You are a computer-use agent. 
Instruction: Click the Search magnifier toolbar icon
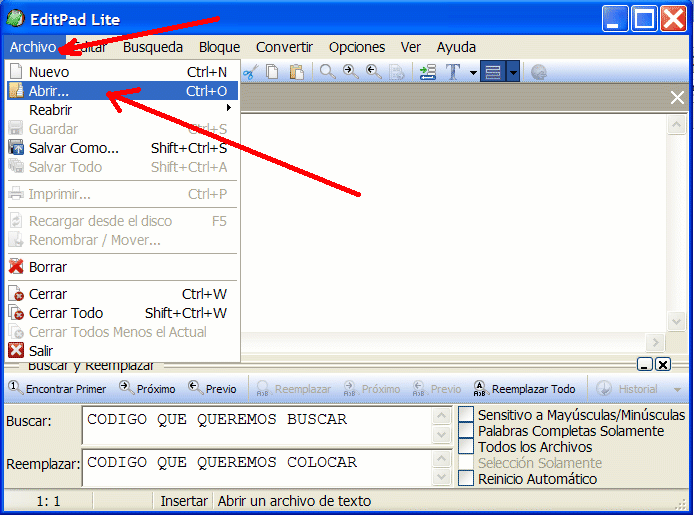point(327,72)
